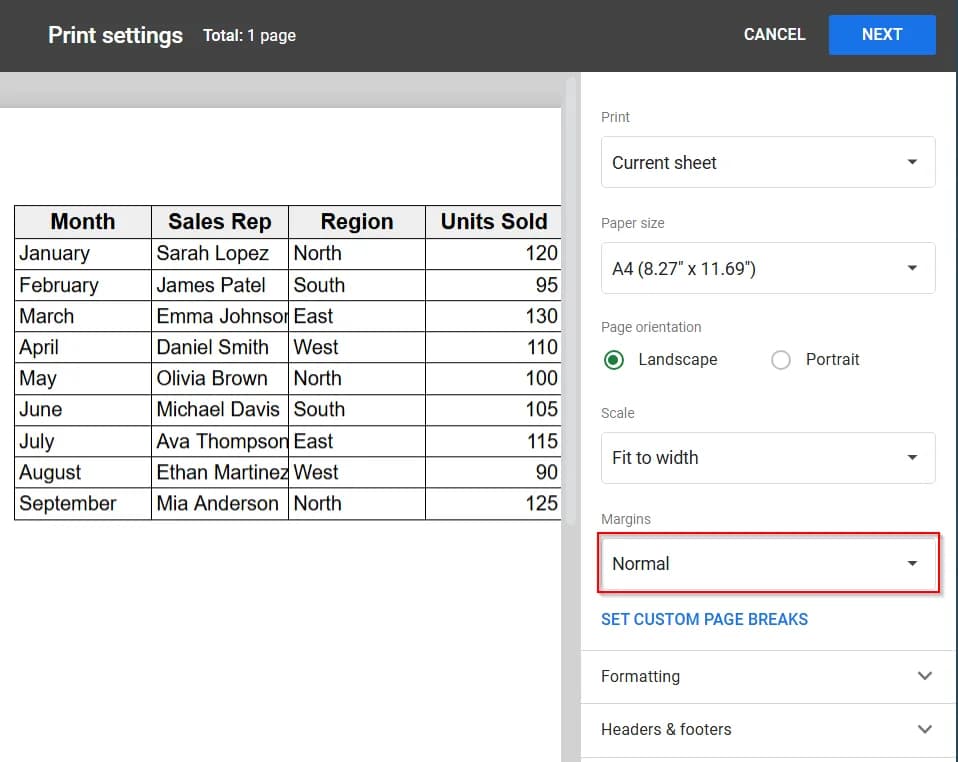The image size is (958, 762).
Task: Expand the Headers & footers section
Action: [x=767, y=730]
